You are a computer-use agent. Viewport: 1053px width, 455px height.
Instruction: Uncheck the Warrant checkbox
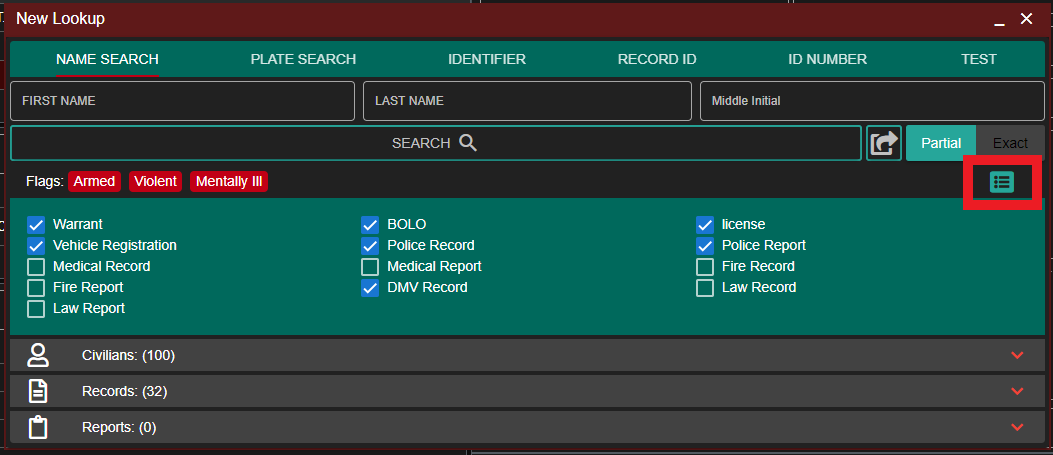36,225
